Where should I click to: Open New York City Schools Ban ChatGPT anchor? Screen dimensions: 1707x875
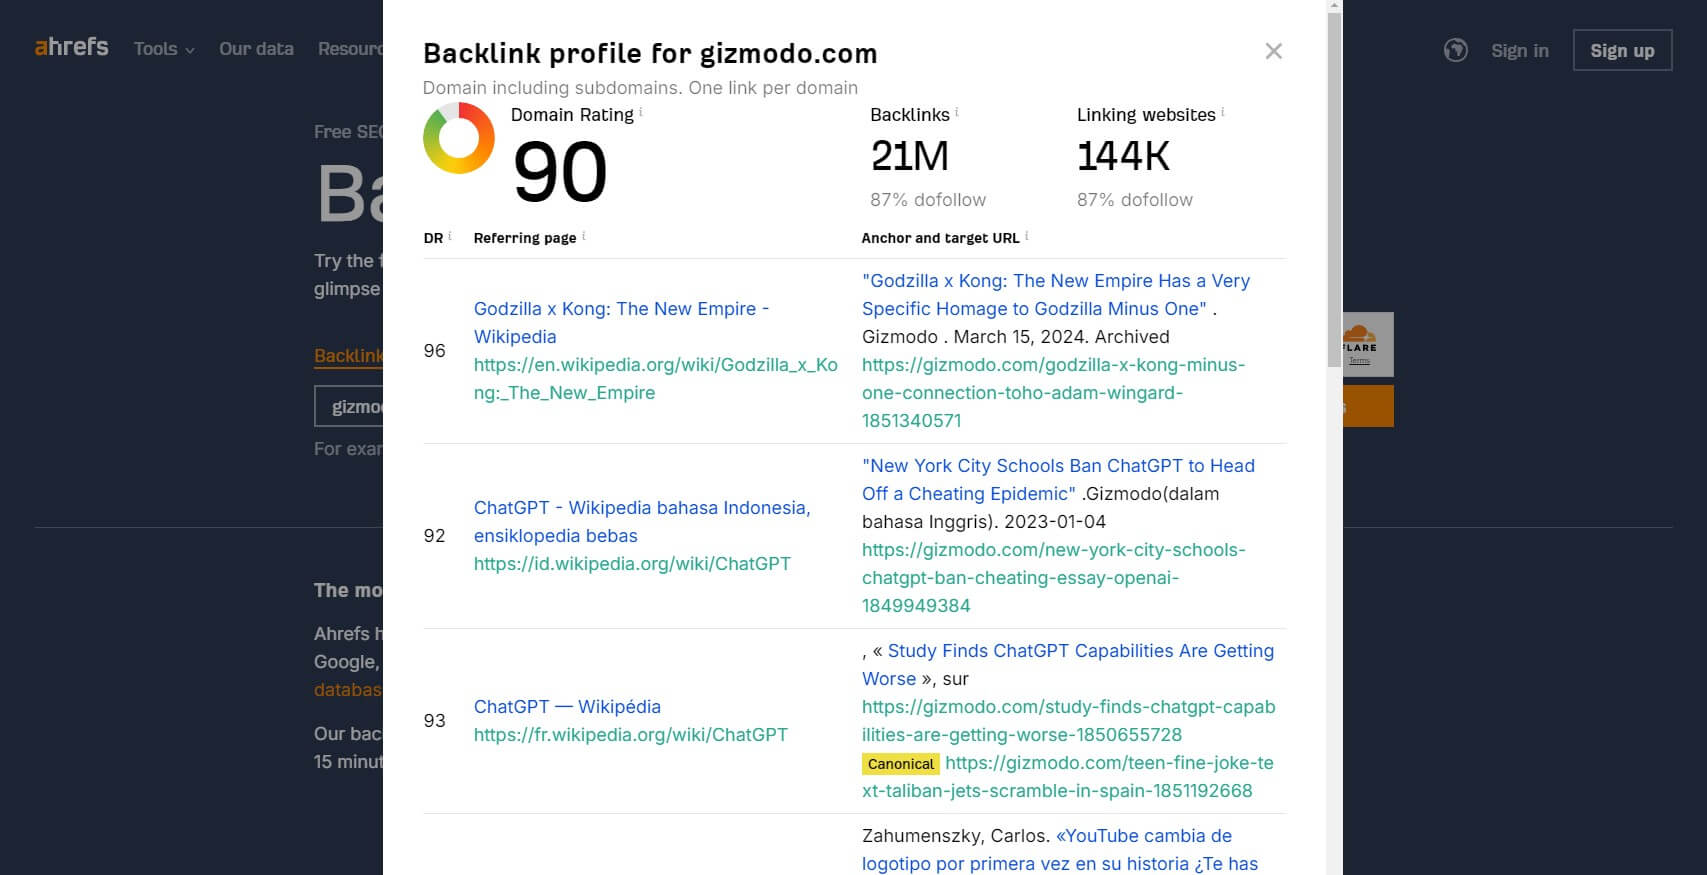click(x=1058, y=480)
